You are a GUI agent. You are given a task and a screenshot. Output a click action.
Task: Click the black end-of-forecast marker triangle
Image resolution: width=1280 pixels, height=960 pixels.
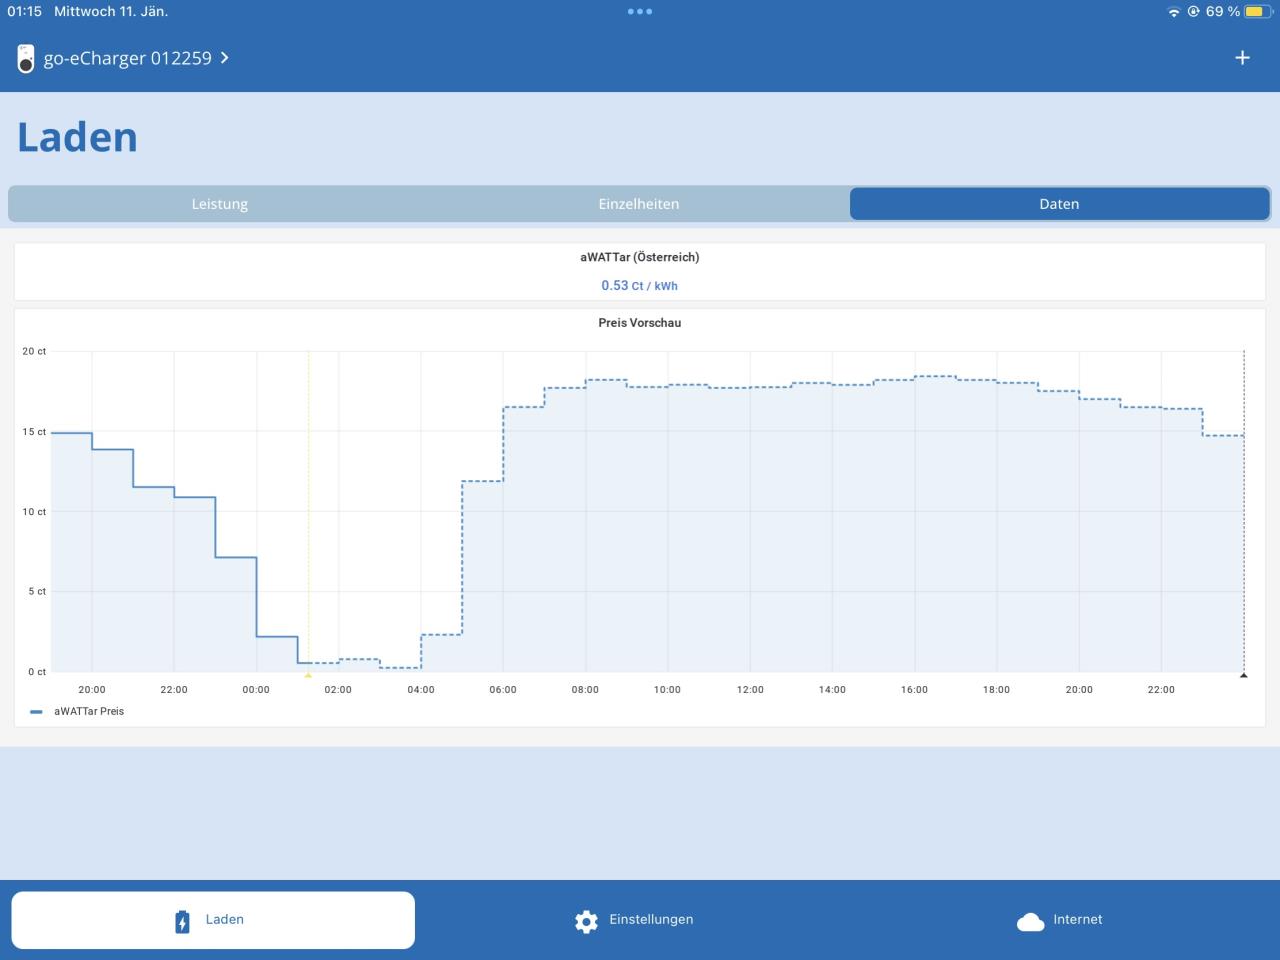coord(1243,675)
